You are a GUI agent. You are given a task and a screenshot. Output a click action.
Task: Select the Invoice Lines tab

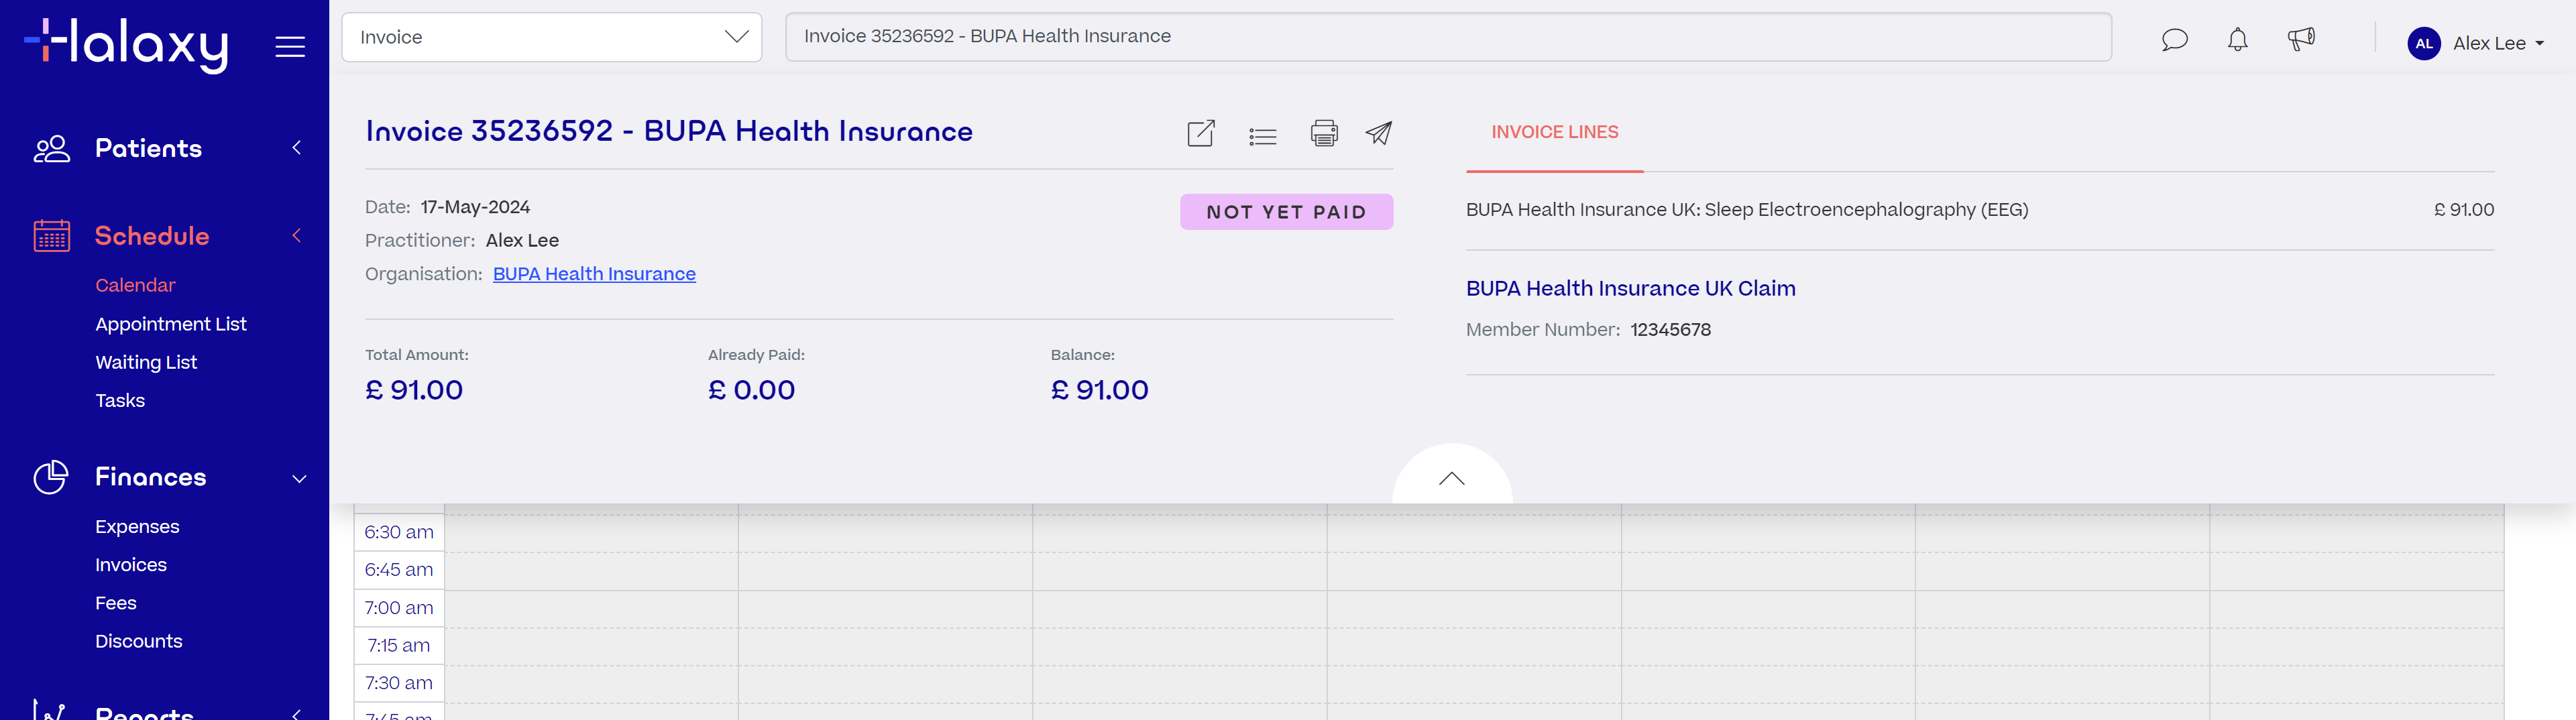(x=1554, y=132)
